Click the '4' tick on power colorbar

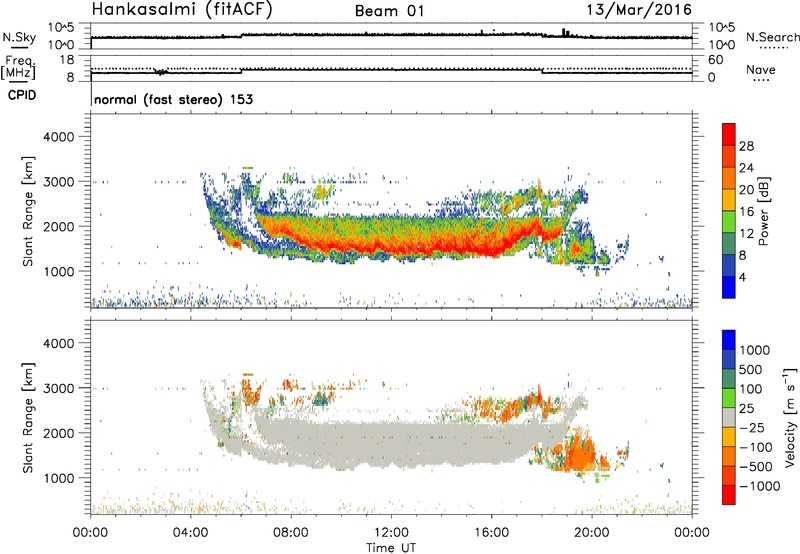pyautogui.click(x=742, y=277)
